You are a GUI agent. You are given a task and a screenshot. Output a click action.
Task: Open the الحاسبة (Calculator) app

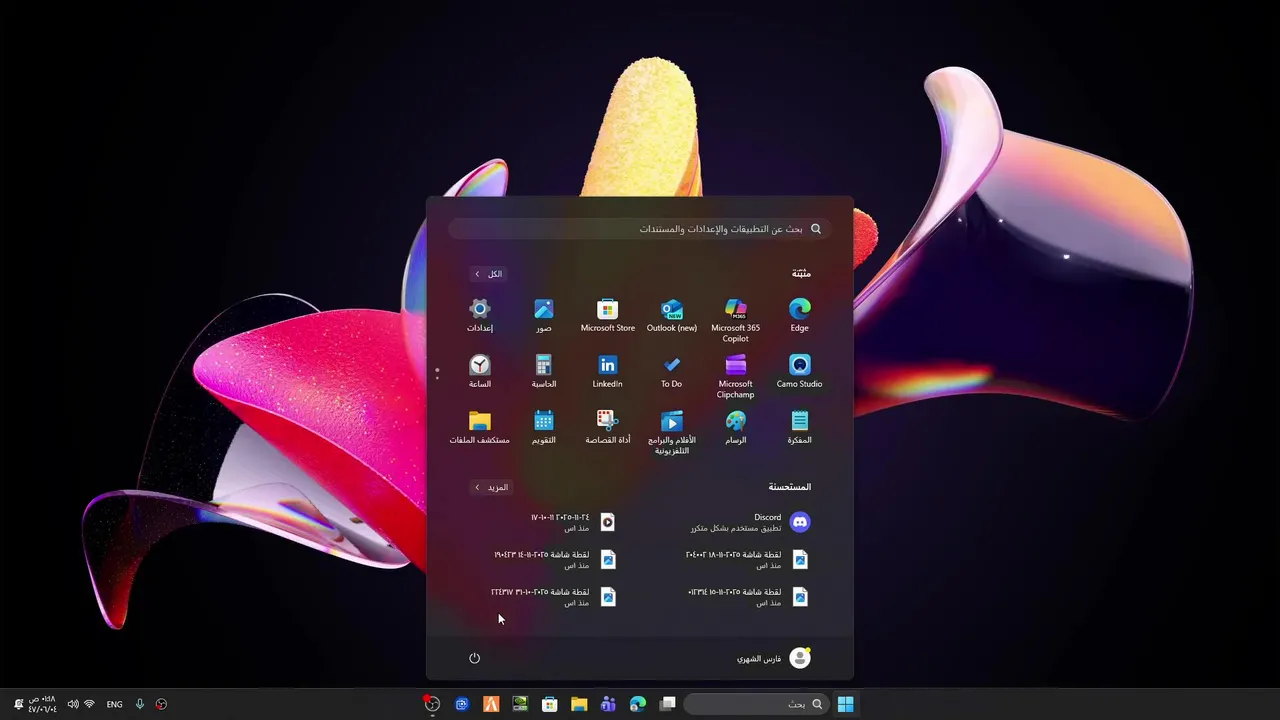coord(543,371)
